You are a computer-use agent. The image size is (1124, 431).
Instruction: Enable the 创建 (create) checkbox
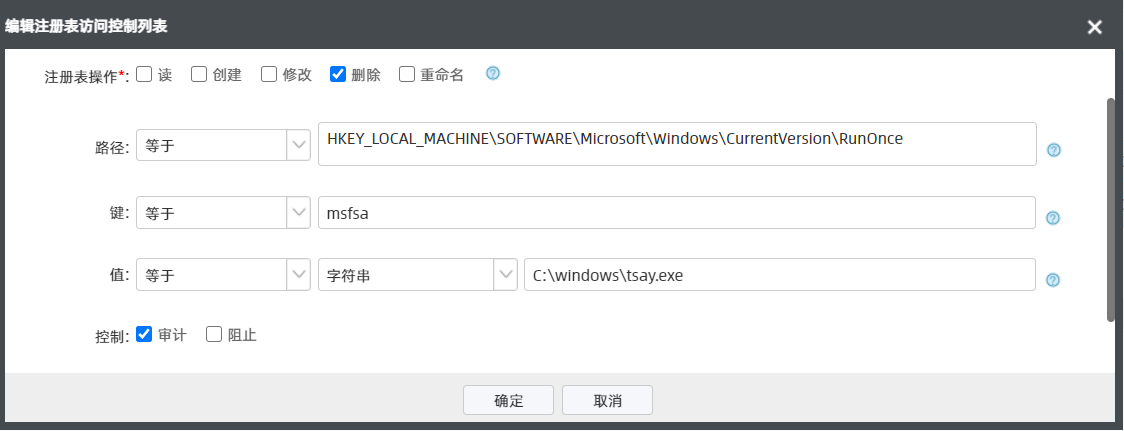point(199,74)
